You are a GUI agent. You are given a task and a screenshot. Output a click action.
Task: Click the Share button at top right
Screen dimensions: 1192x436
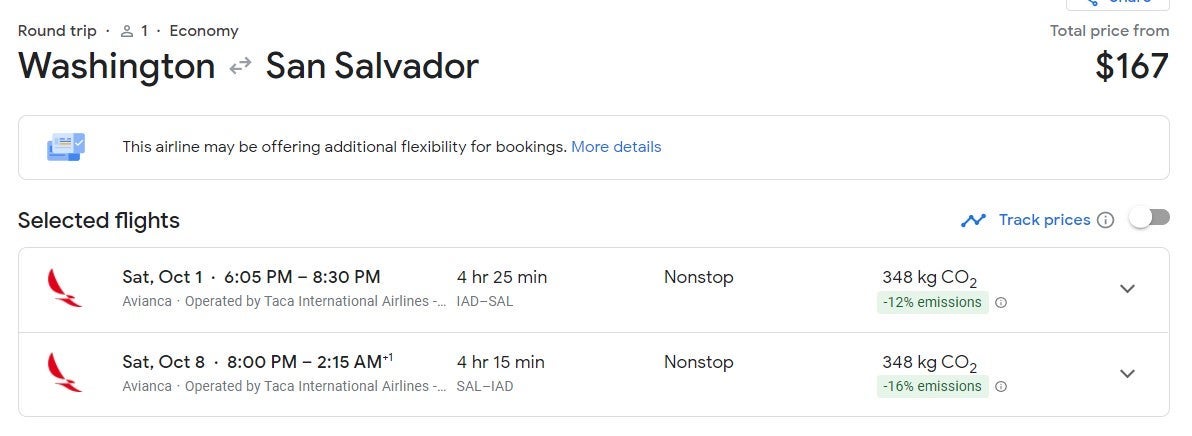pyautogui.click(x=1117, y=3)
